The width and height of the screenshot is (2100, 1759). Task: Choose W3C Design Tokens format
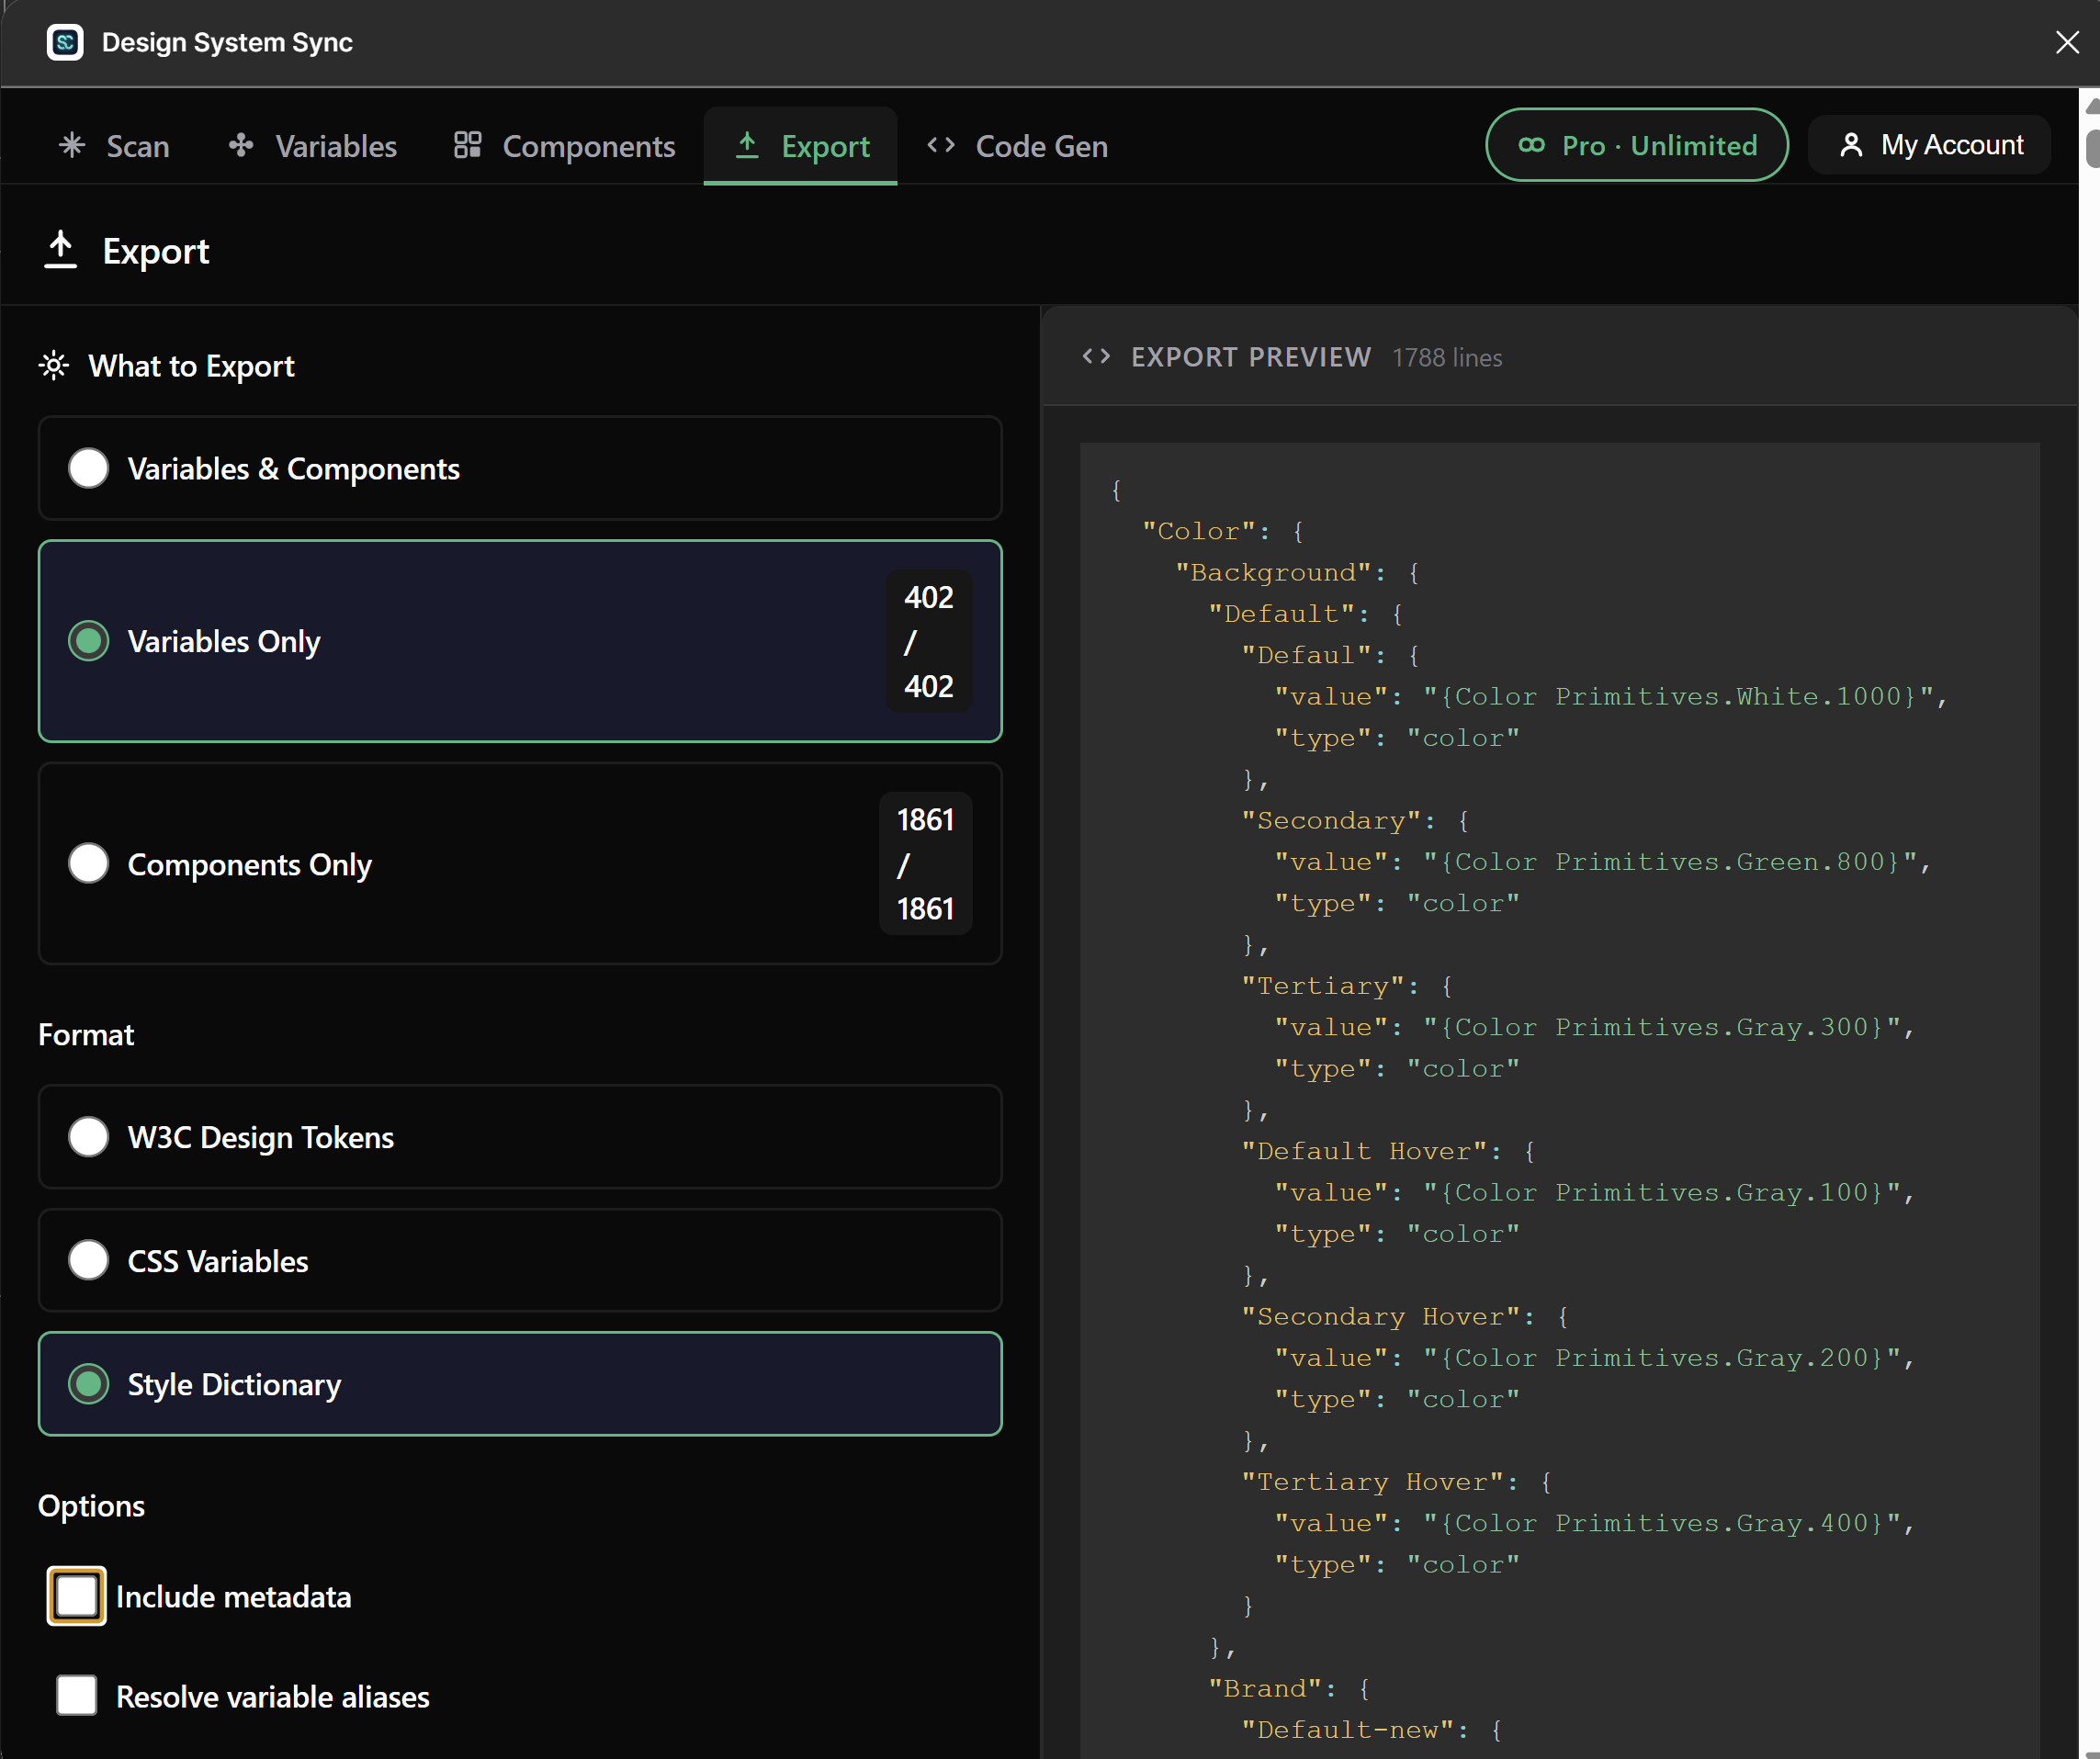[520, 1137]
